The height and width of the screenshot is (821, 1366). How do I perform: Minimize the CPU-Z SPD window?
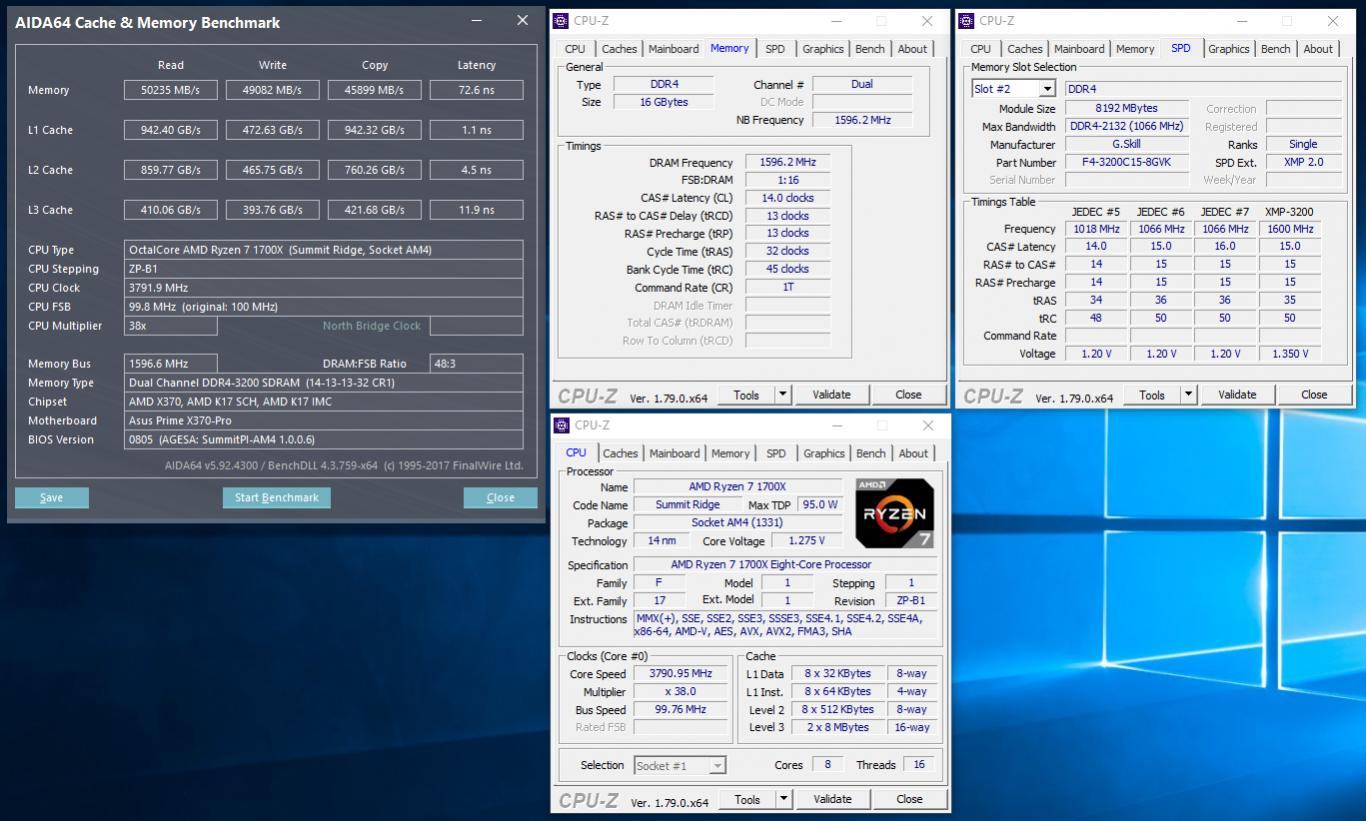pos(1241,21)
